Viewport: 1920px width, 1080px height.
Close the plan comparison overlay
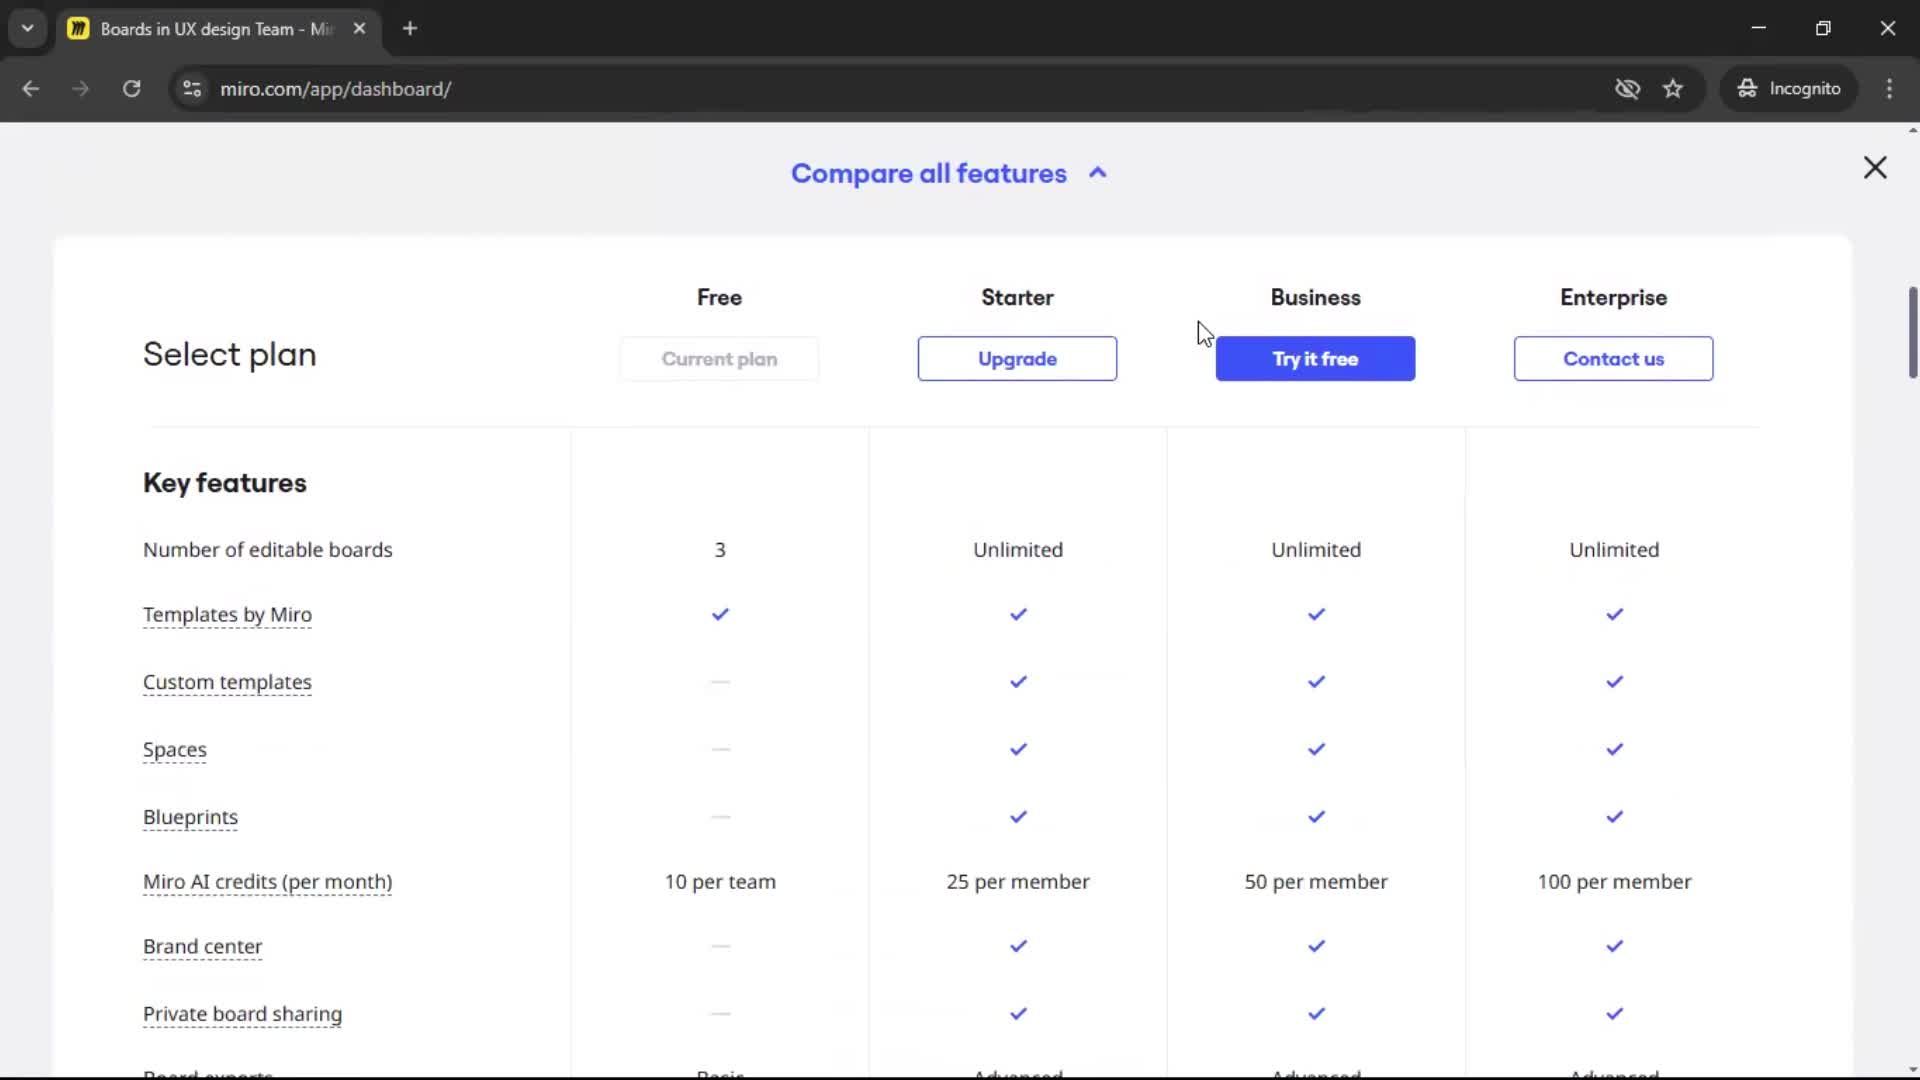pos(1875,167)
